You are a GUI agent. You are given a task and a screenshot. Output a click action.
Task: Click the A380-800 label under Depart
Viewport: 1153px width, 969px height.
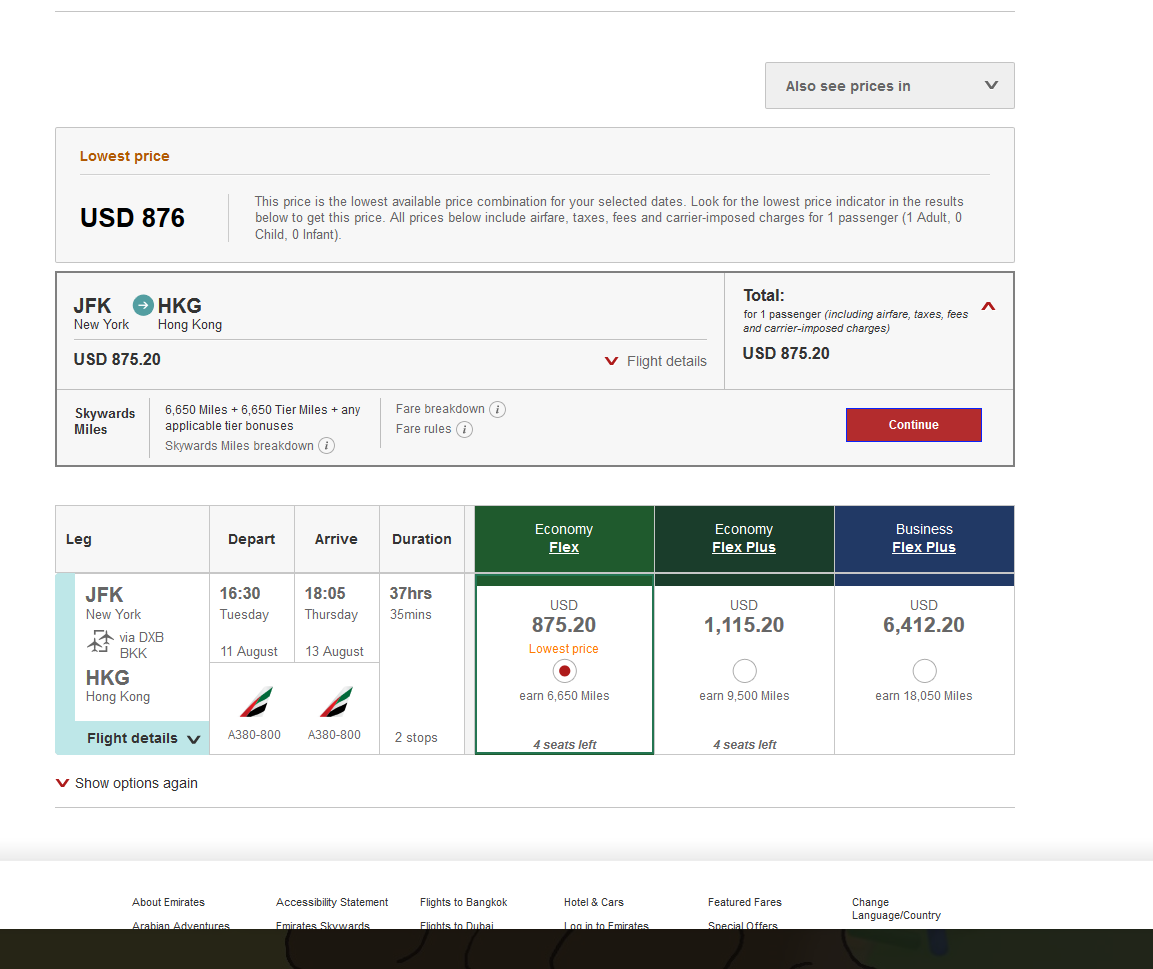(254, 734)
